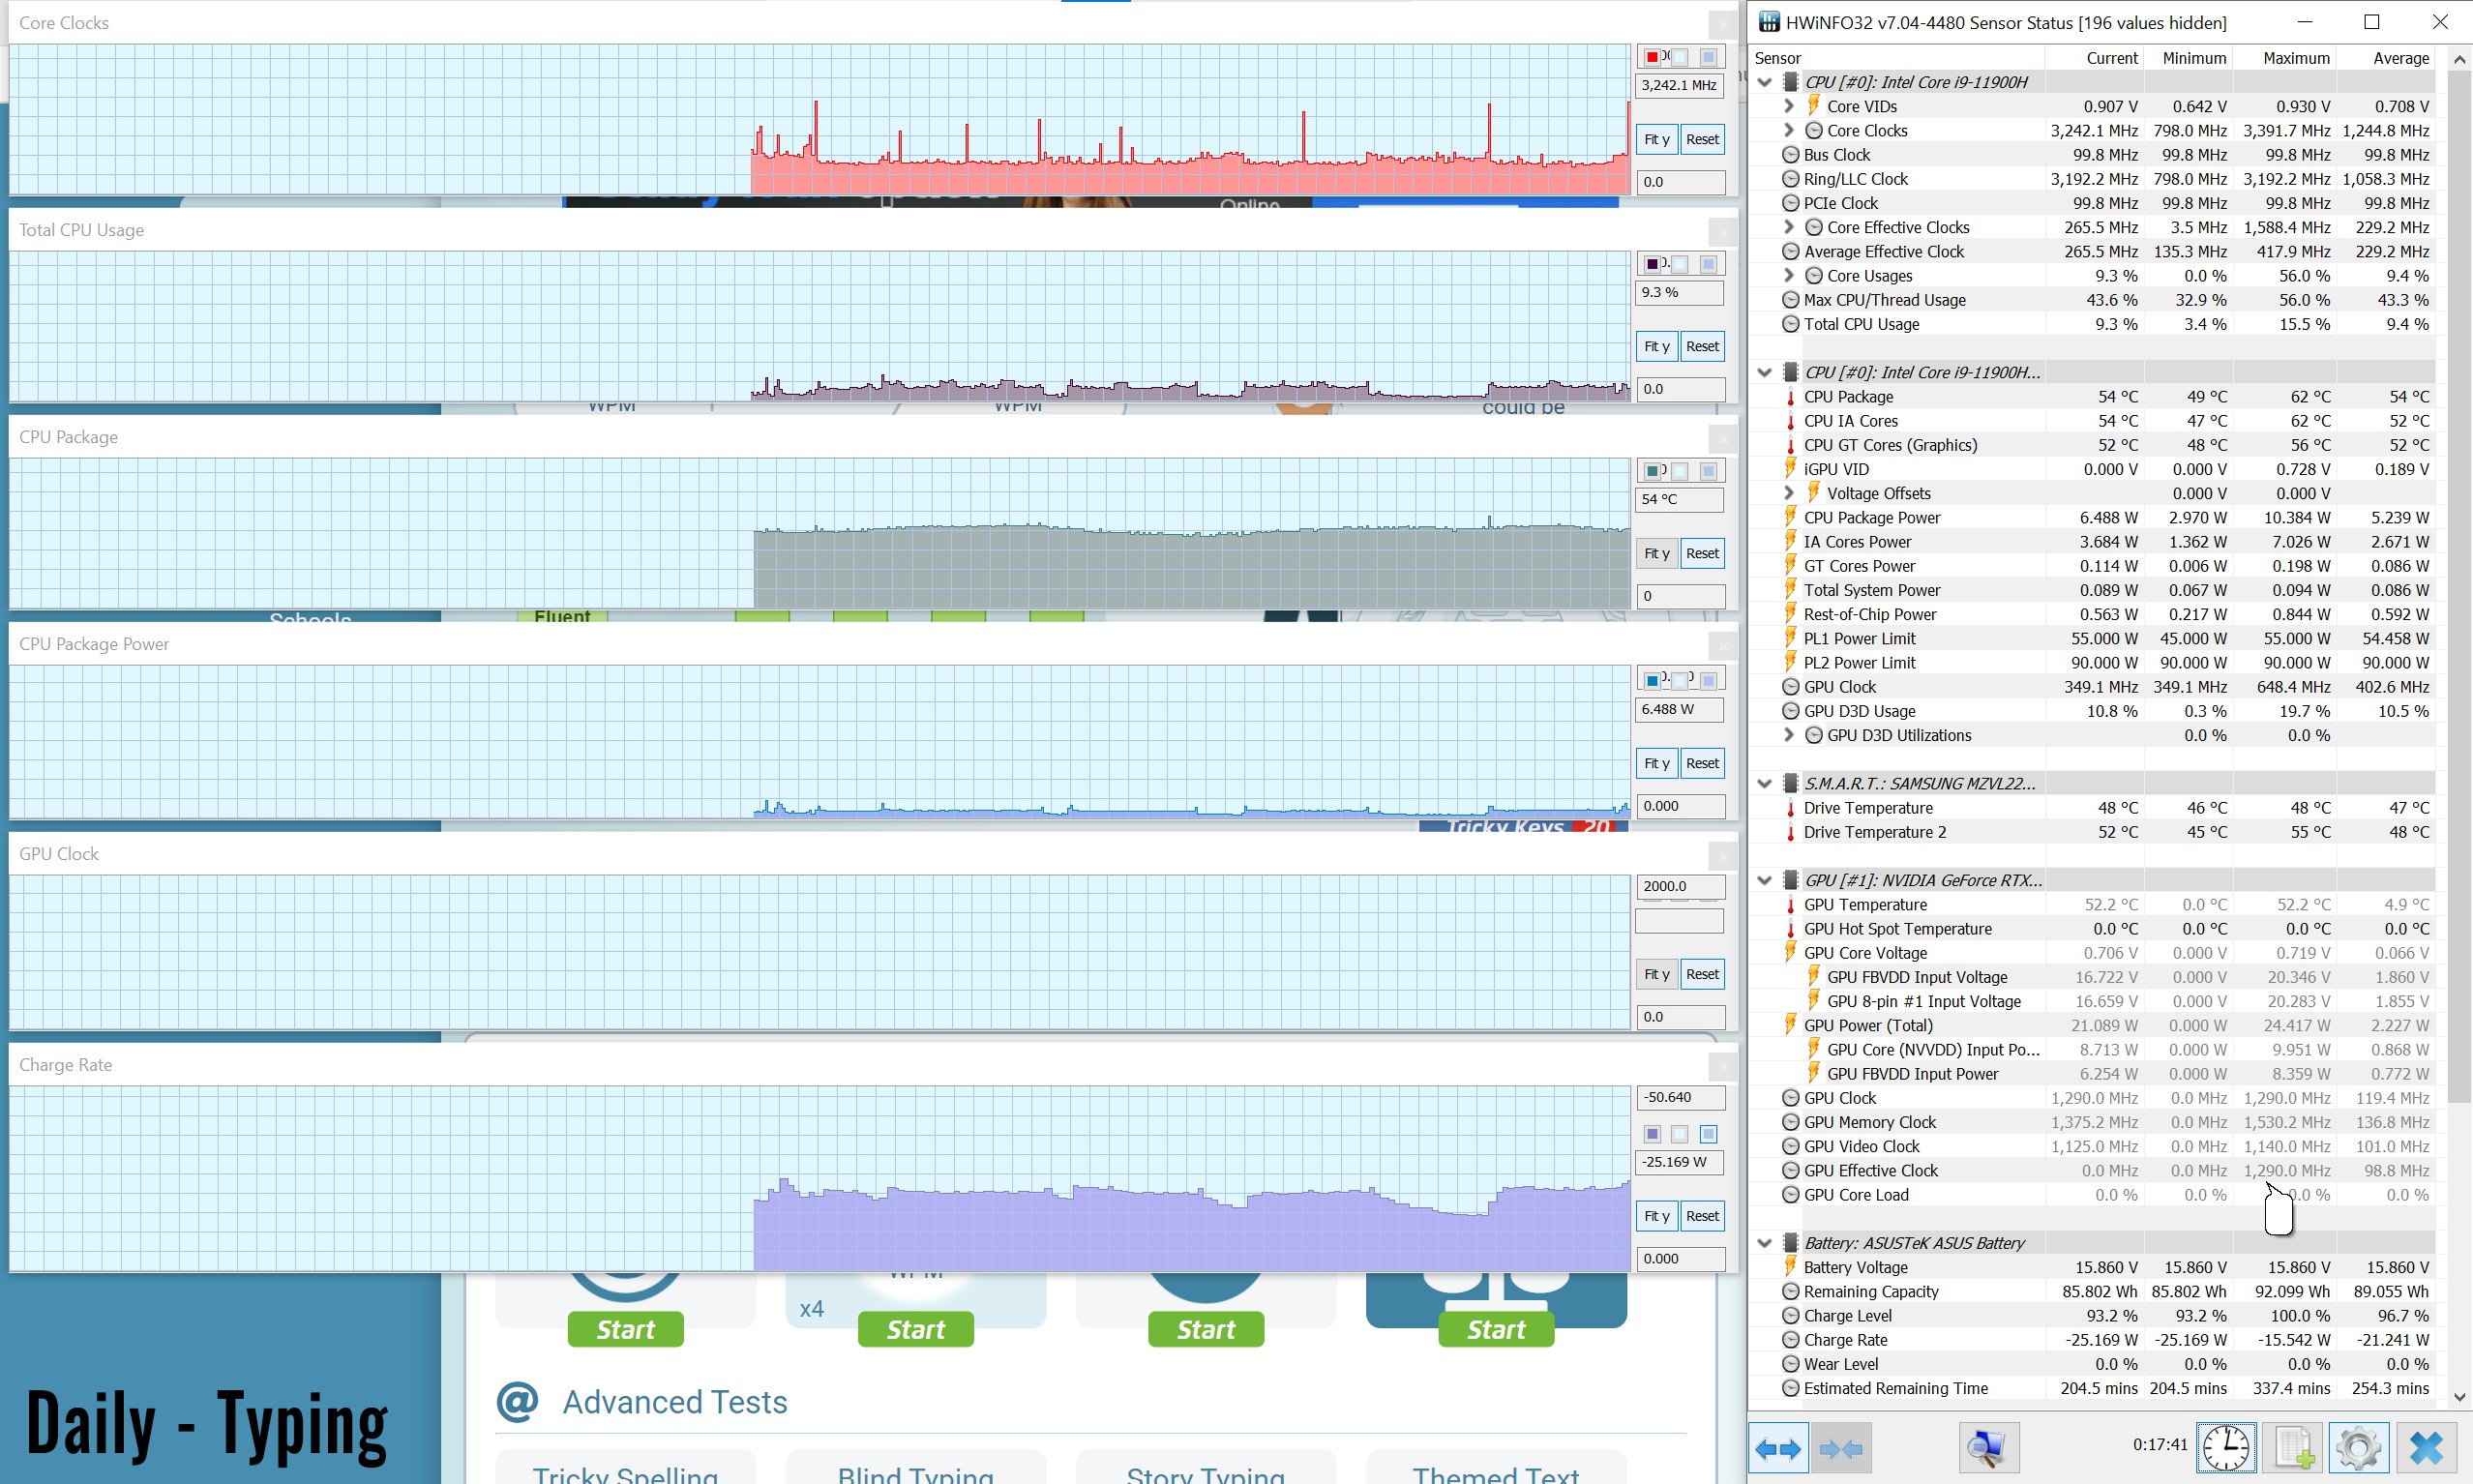Toggle middle checkbox in Charge Rate graph
Viewport: 2473px width, 1484px height.
(x=1680, y=1134)
